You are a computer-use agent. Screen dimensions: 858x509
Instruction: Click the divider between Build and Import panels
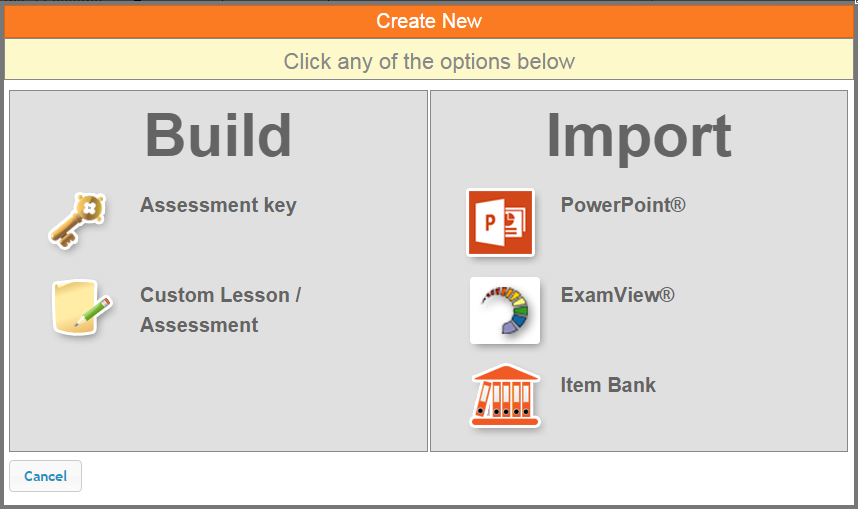[429, 270]
